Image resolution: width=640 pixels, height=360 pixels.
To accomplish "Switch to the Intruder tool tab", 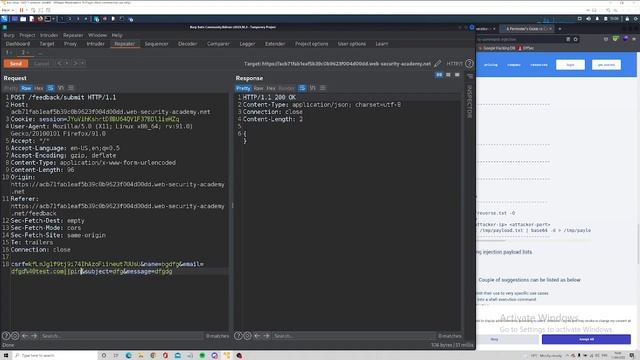I will point(96,44).
